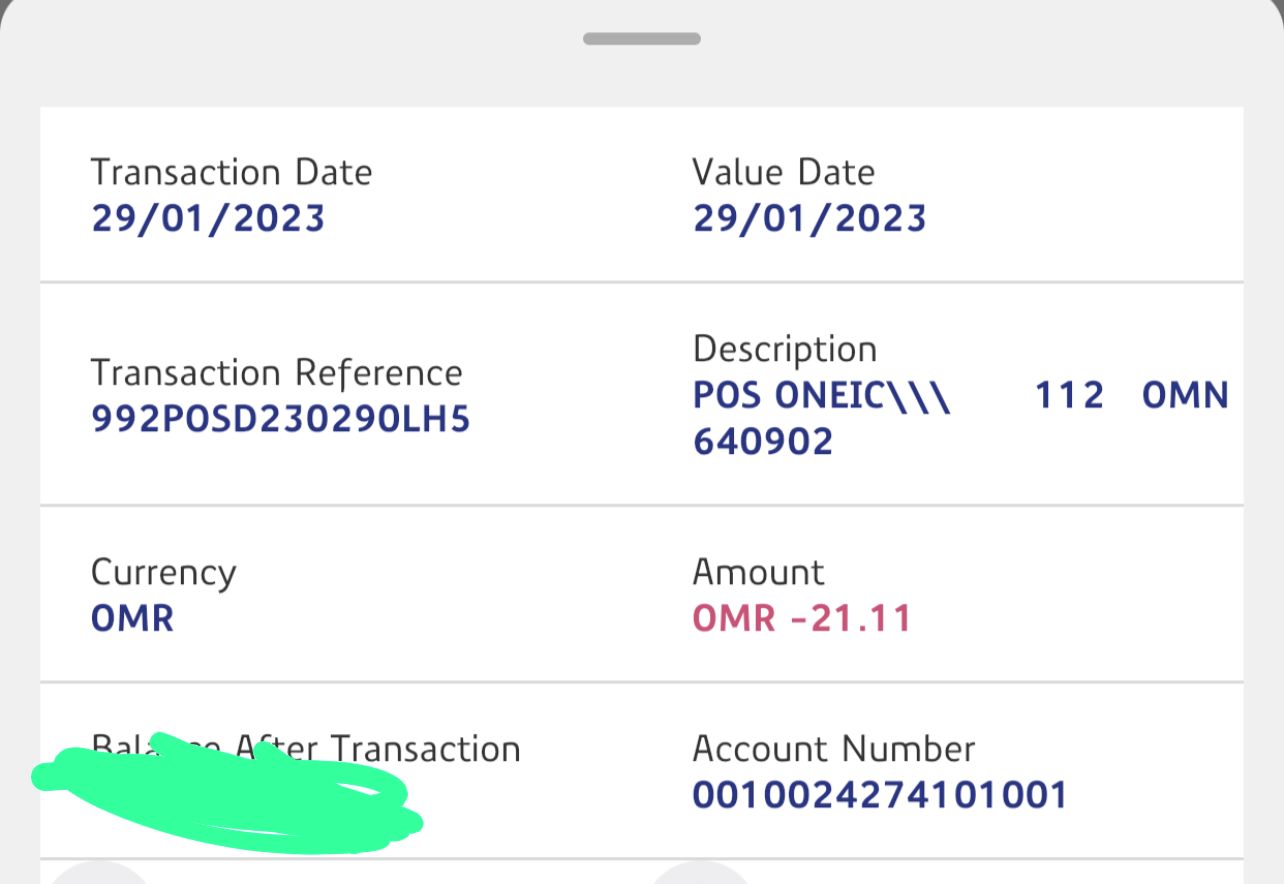
Task: Tap transaction reference 992POSD230290LH5
Action: pyautogui.click(x=280, y=419)
